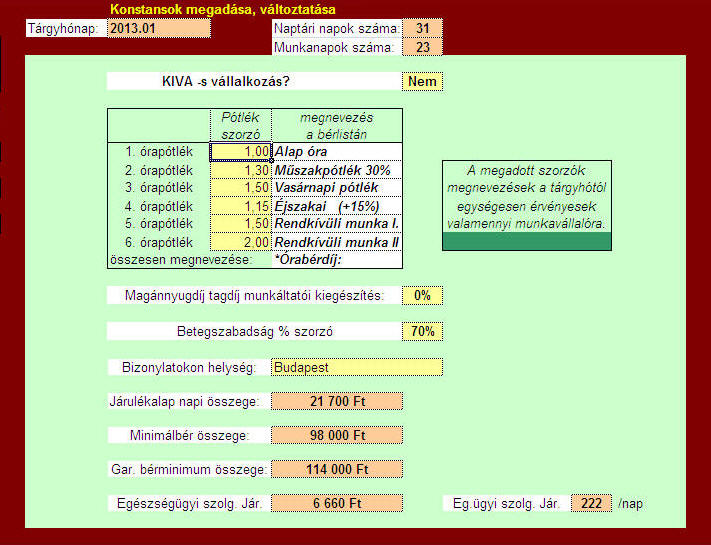Click the Budapest helység field
Image resolution: width=711 pixels, height=545 pixels.
coord(357,367)
